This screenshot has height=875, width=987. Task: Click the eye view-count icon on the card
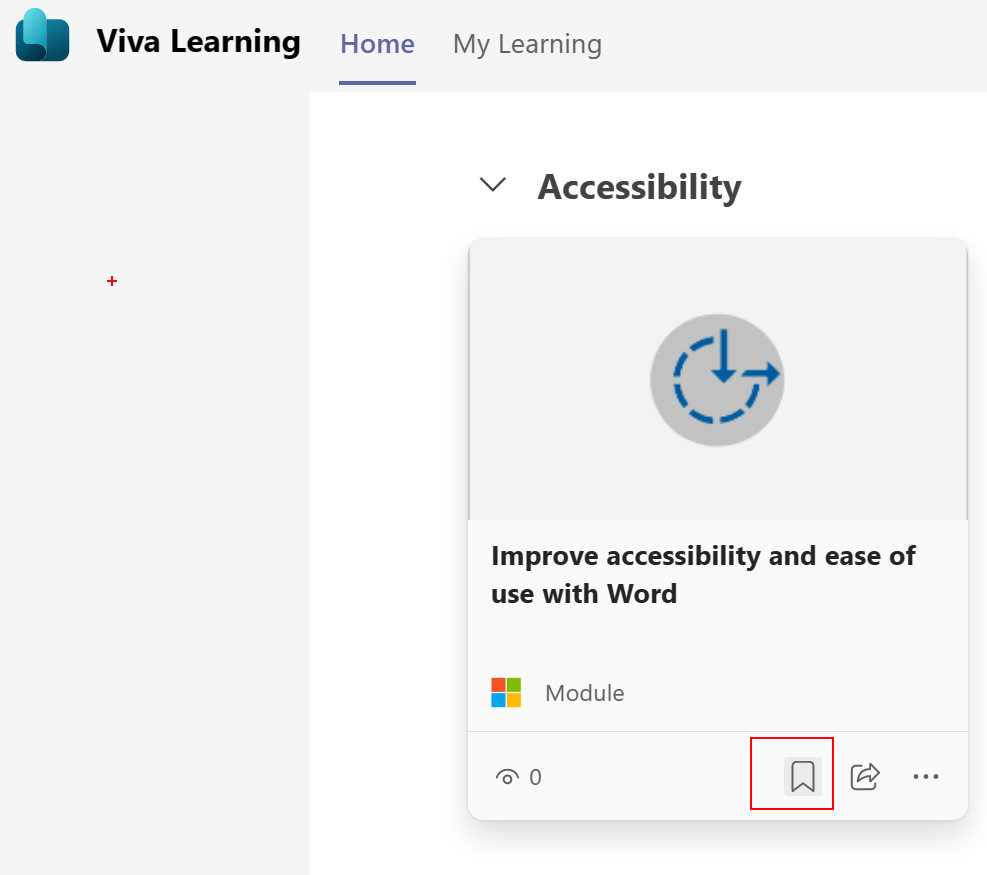pyautogui.click(x=508, y=775)
